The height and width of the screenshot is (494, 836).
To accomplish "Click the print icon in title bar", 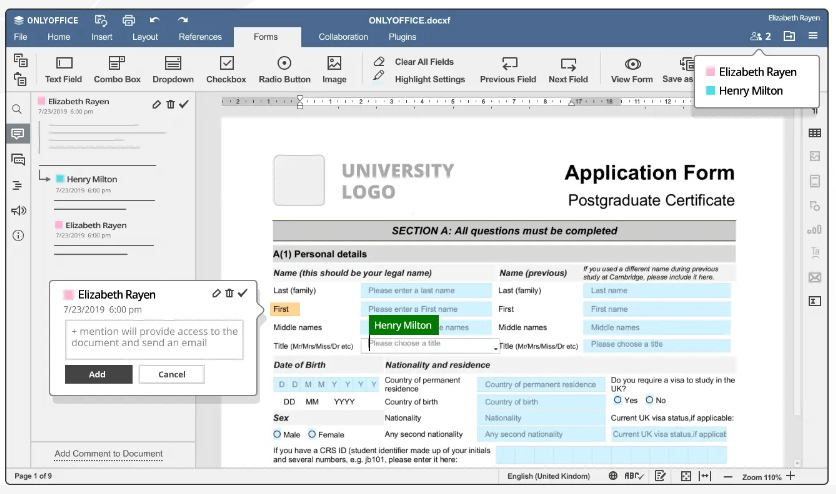I will (x=128, y=20).
